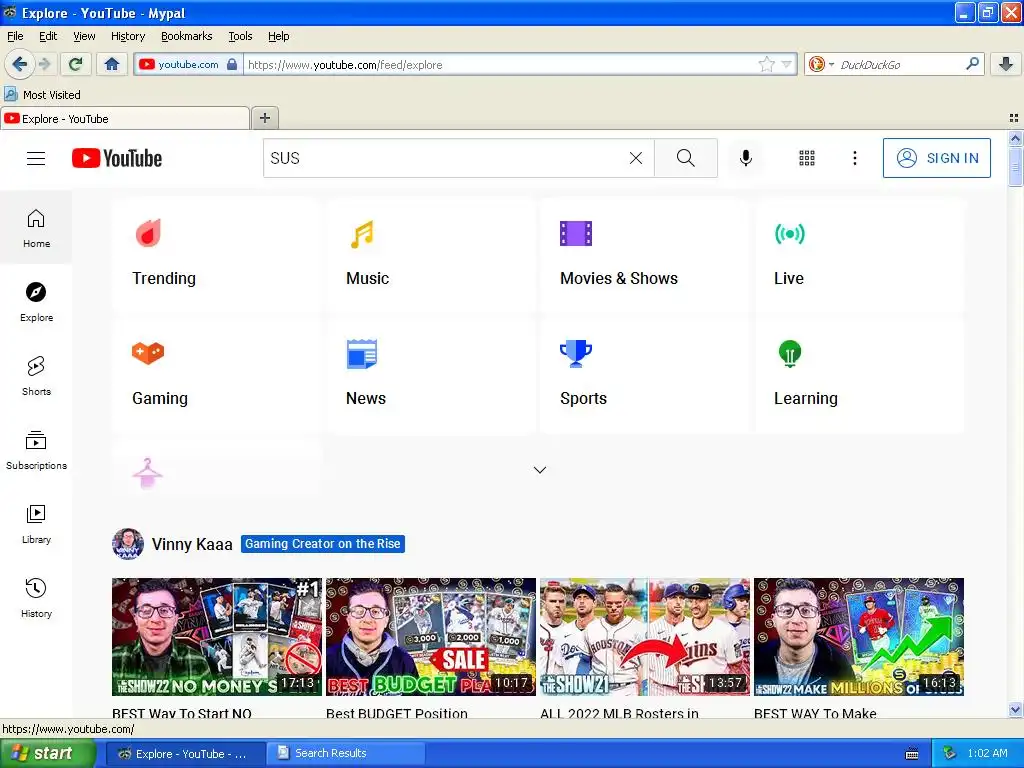Open the Most Visited bookmarks folder
Screen dimensions: 1024x768
(42, 95)
